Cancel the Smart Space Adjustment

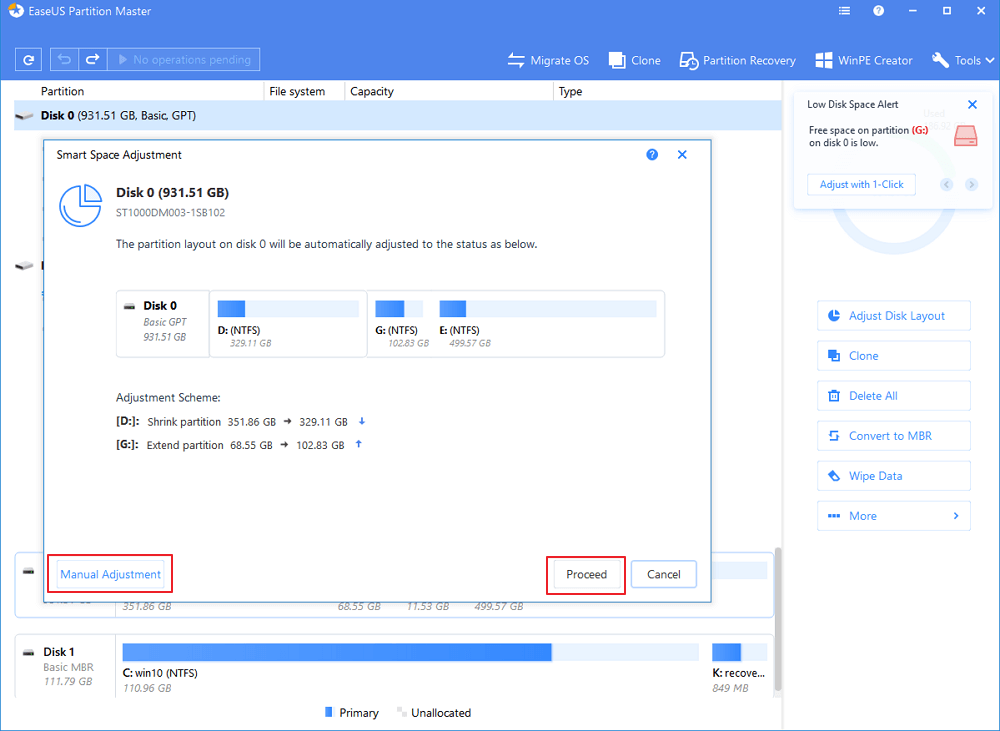[x=663, y=574]
